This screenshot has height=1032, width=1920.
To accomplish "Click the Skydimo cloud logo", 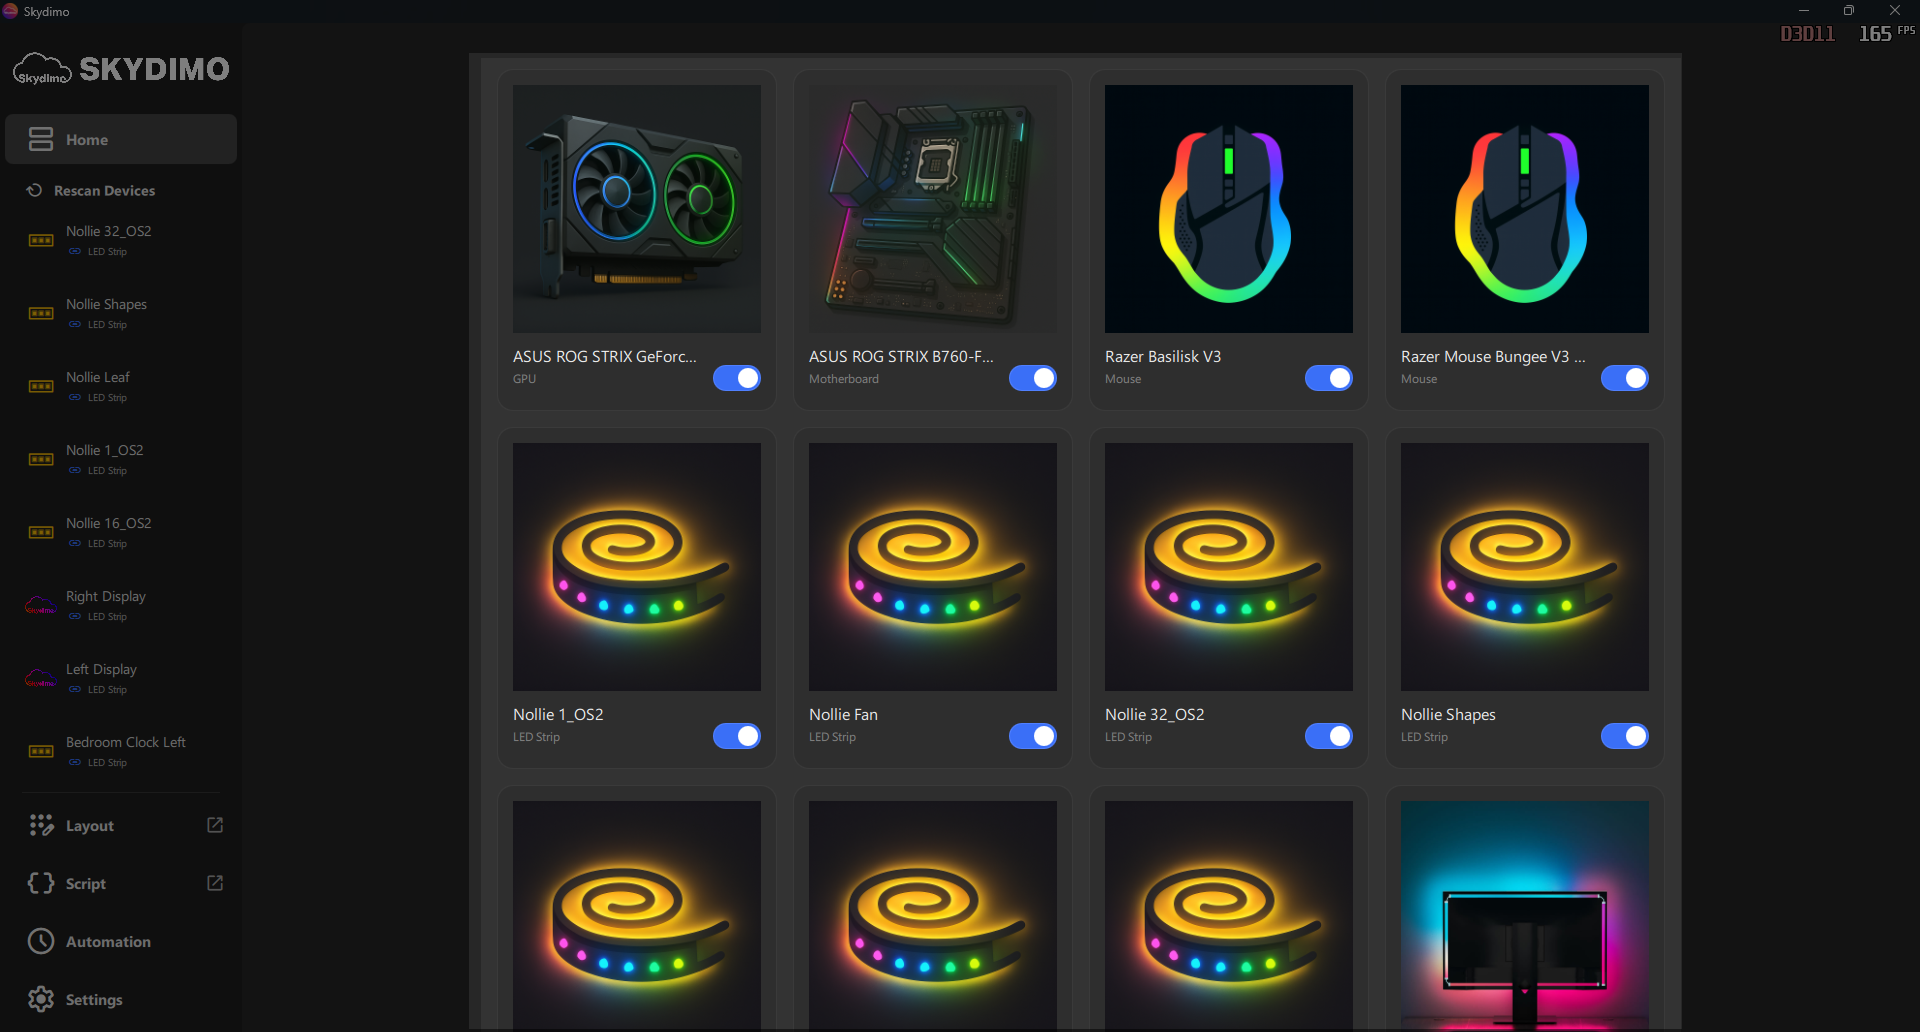I will tap(41, 69).
